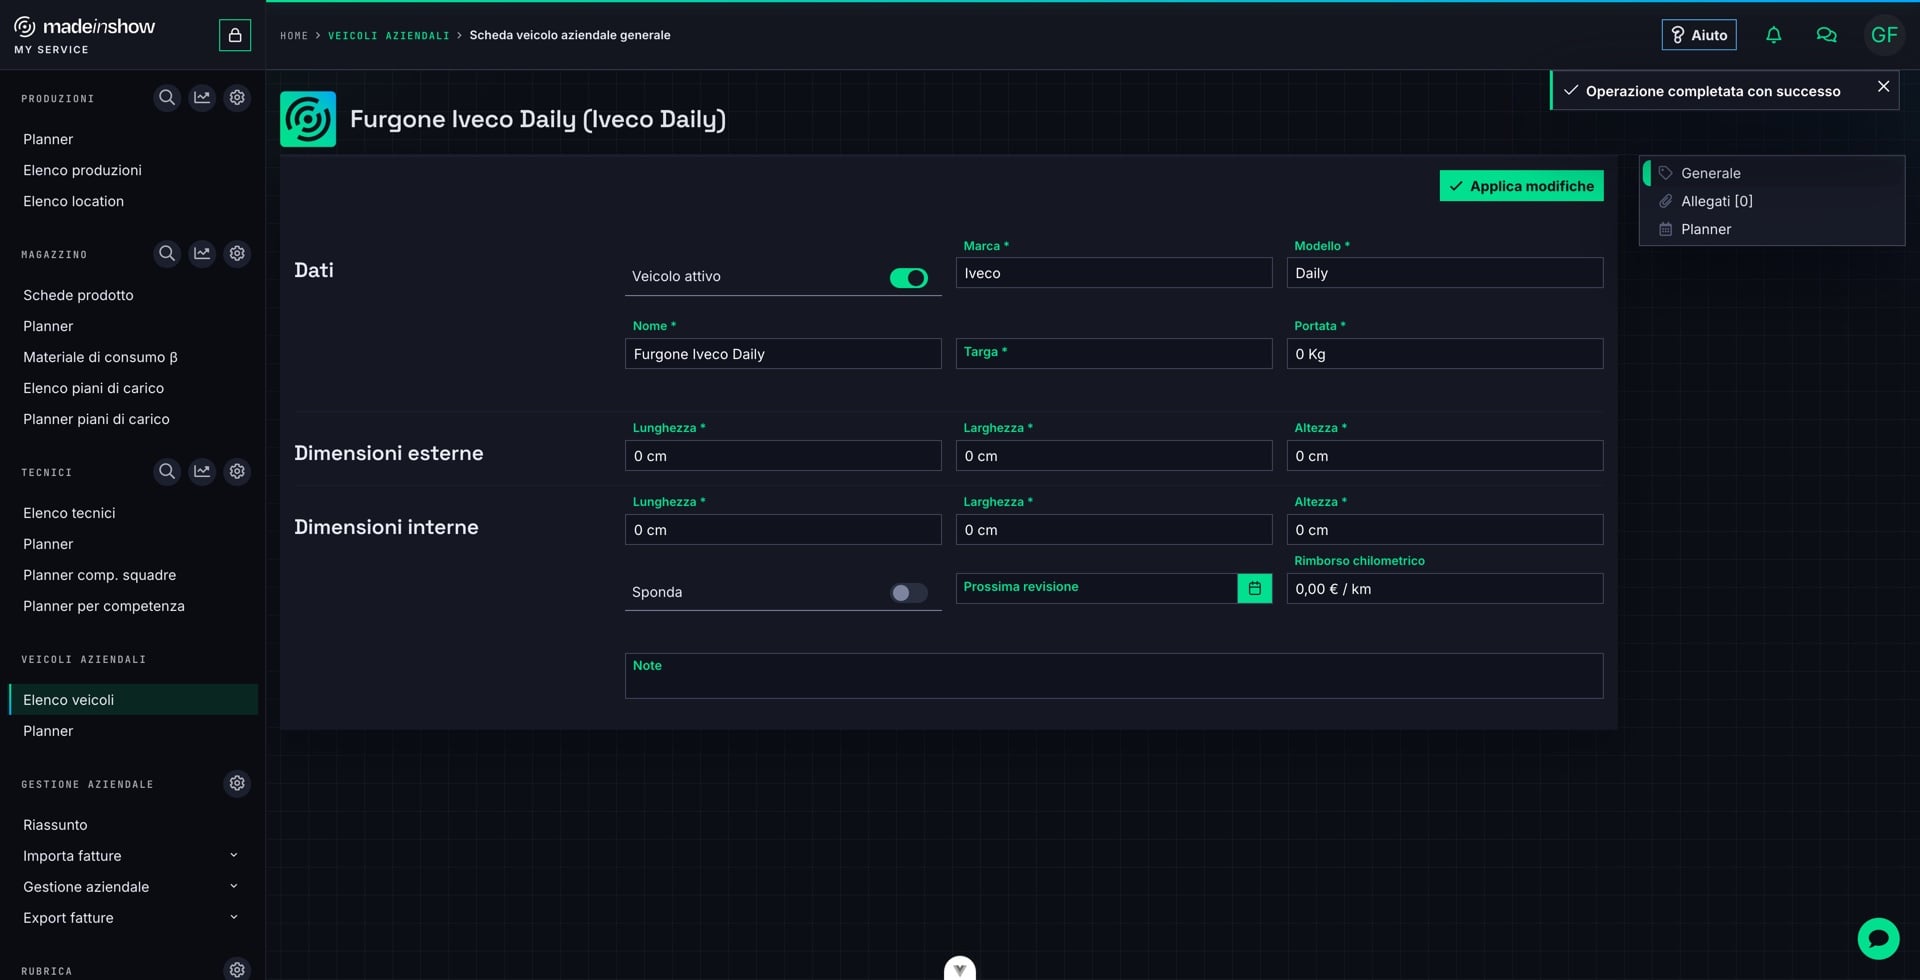Open Tecnici settings gear
The height and width of the screenshot is (980, 1920).
pyautogui.click(x=237, y=471)
